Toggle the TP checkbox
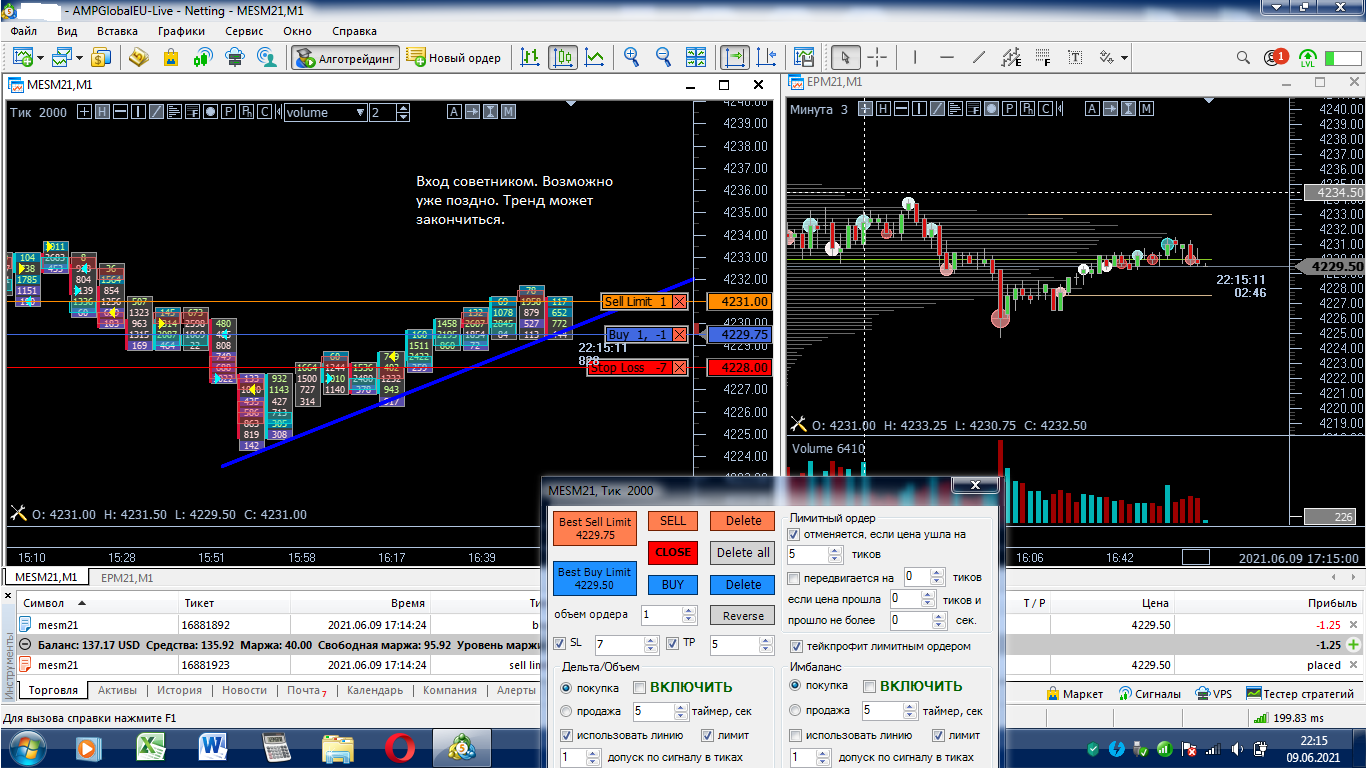Viewport: 1366px width, 768px height. pos(673,643)
